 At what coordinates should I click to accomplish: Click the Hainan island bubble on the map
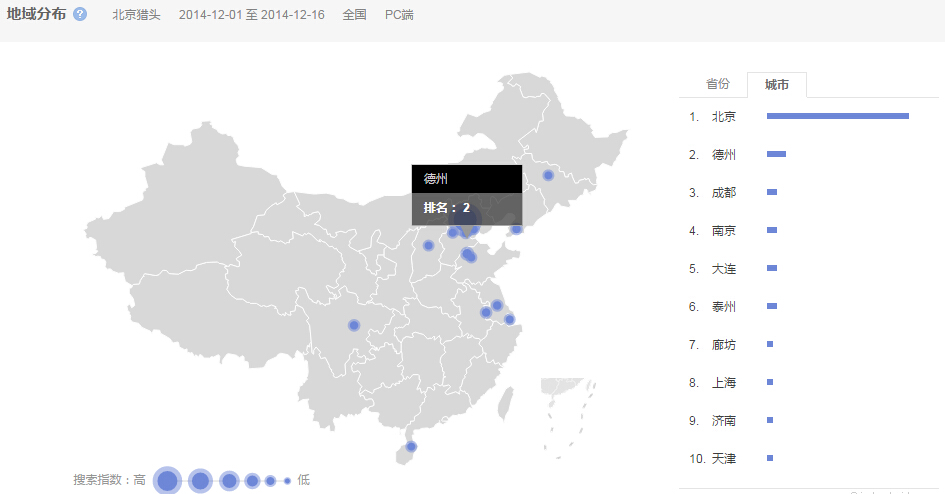411,446
